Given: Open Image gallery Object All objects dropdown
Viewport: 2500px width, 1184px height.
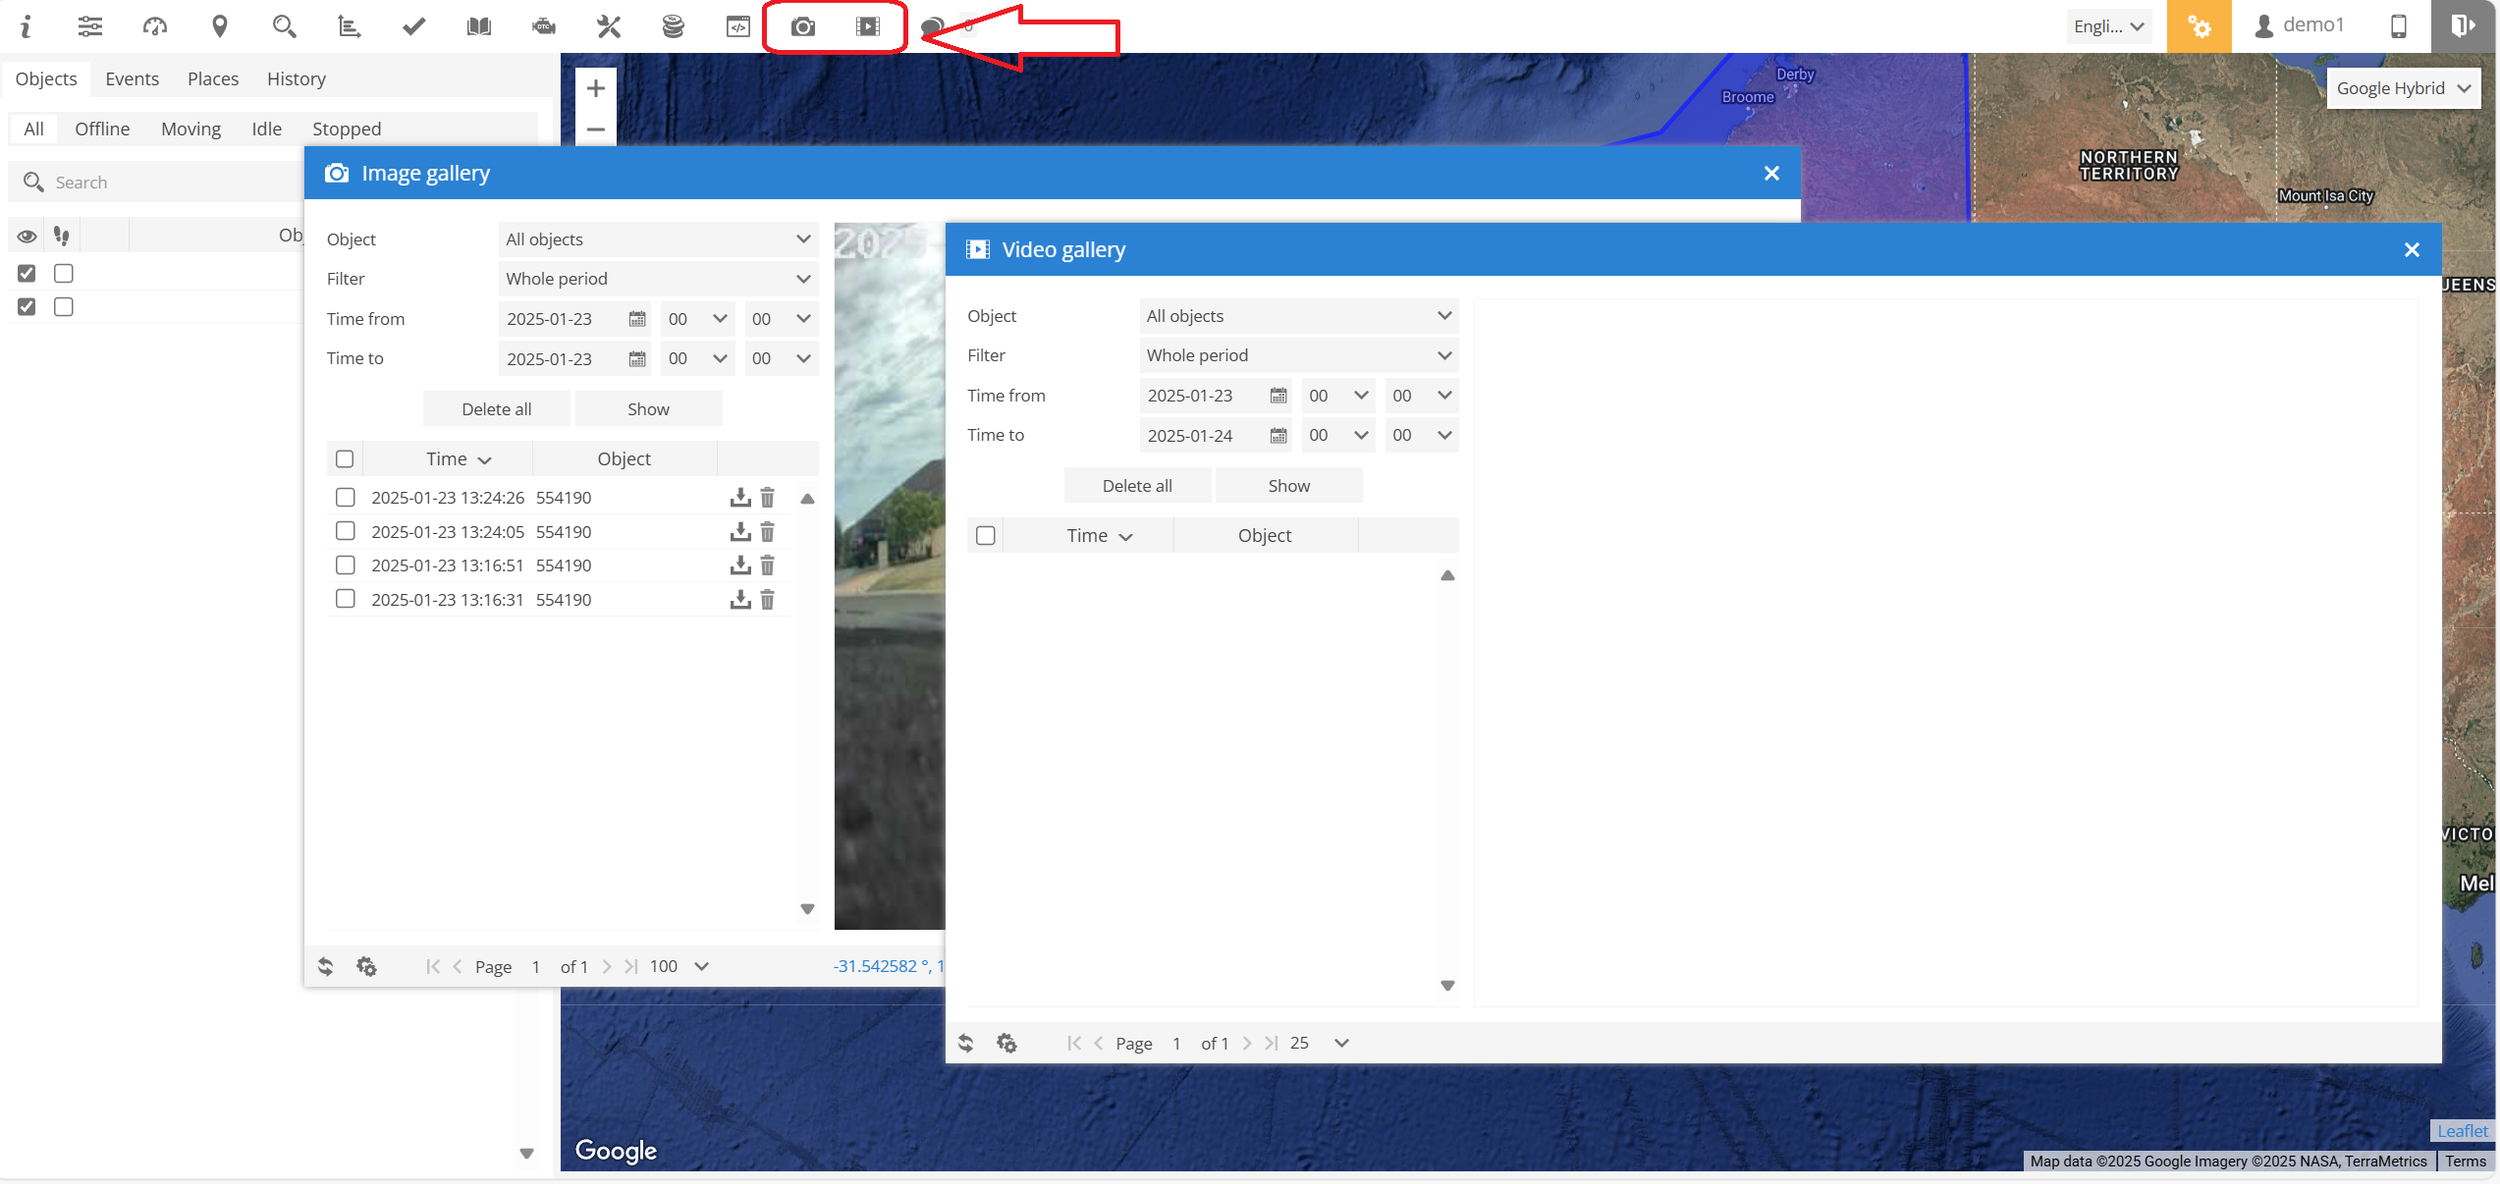Looking at the screenshot, I should pos(657,239).
